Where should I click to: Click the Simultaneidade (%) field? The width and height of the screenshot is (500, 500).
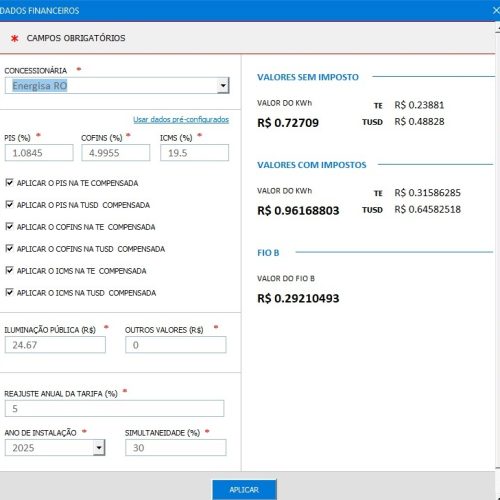click(176, 448)
